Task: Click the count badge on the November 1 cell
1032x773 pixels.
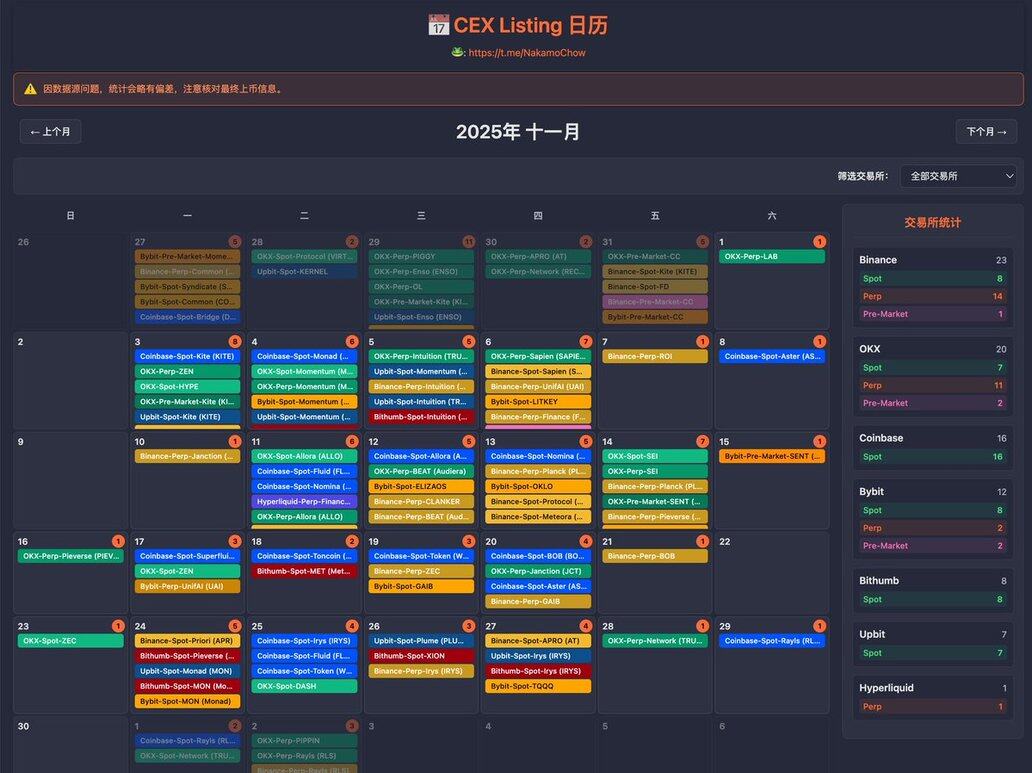Action: pyautogui.click(x=820, y=242)
